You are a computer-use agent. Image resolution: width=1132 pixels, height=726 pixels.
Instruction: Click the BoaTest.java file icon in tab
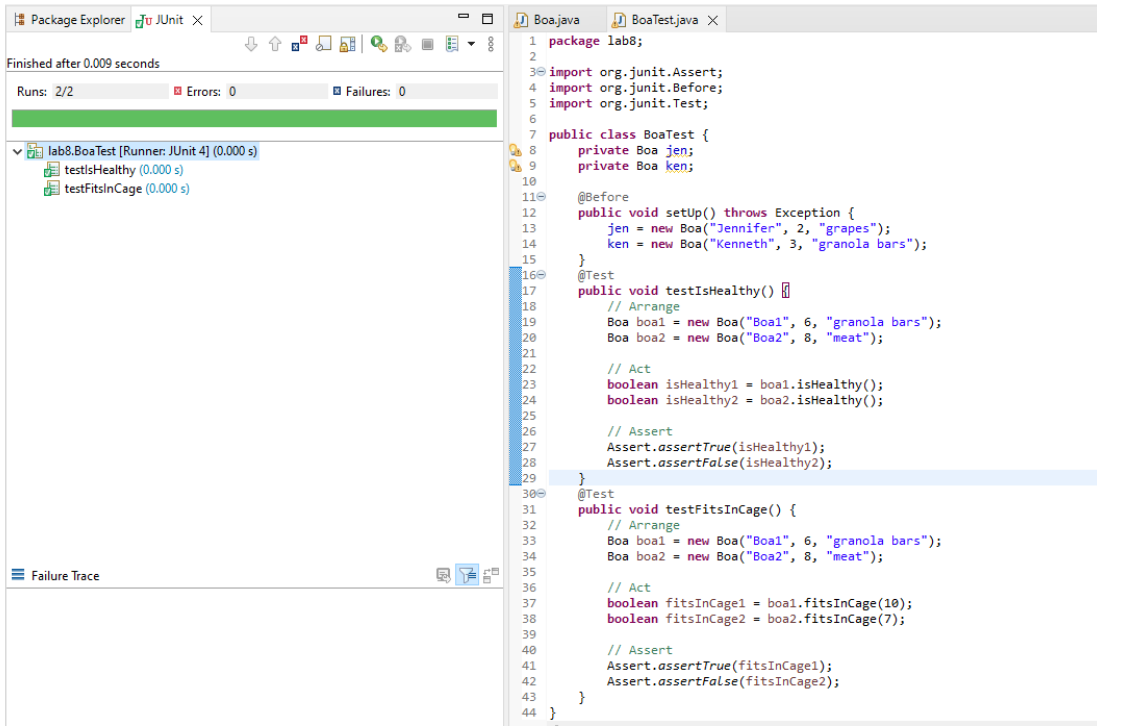[x=619, y=20]
